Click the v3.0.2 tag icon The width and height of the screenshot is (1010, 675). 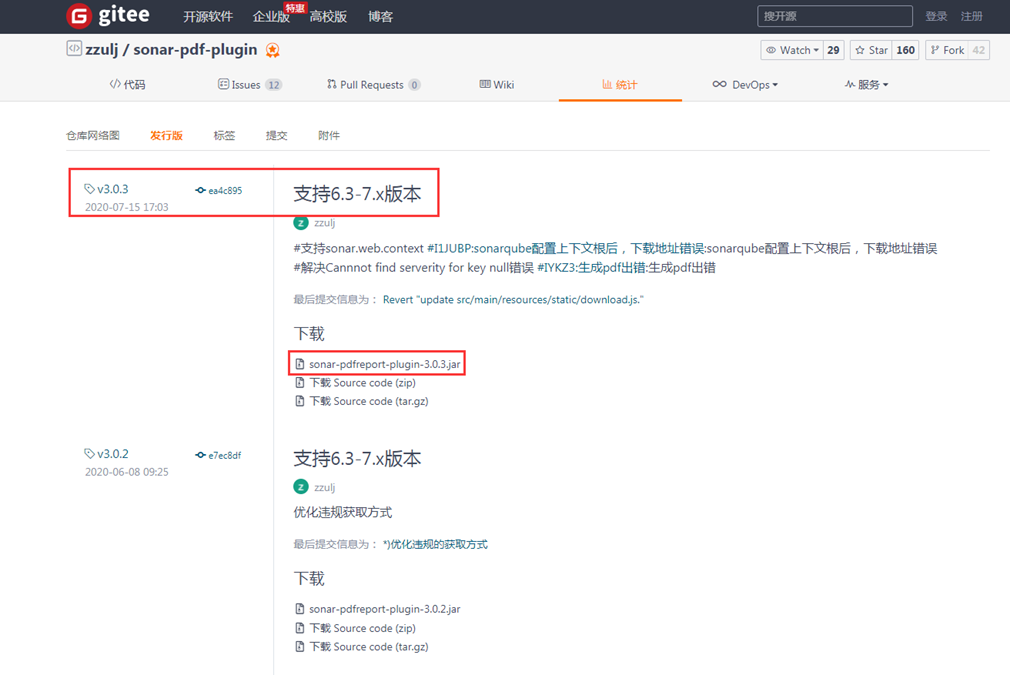[x=89, y=454]
